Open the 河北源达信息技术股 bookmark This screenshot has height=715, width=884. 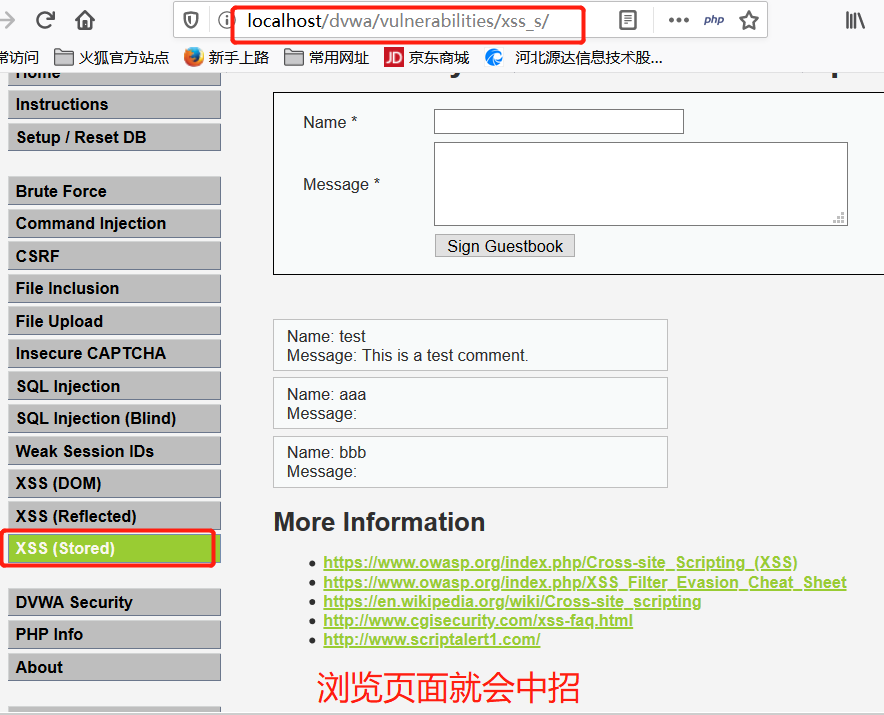pyautogui.click(x=574, y=58)
